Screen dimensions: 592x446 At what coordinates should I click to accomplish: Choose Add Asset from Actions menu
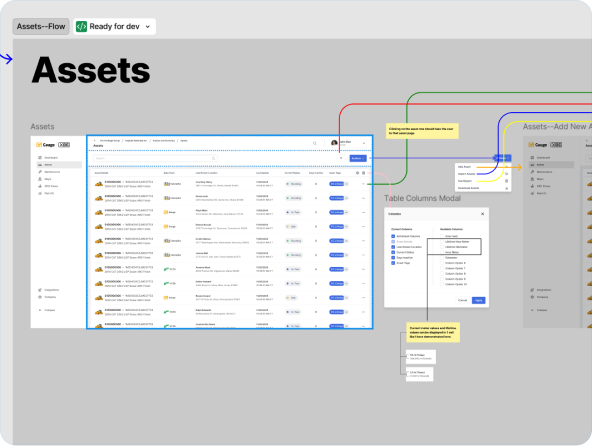pyautogui.click(x=483, y=167)
